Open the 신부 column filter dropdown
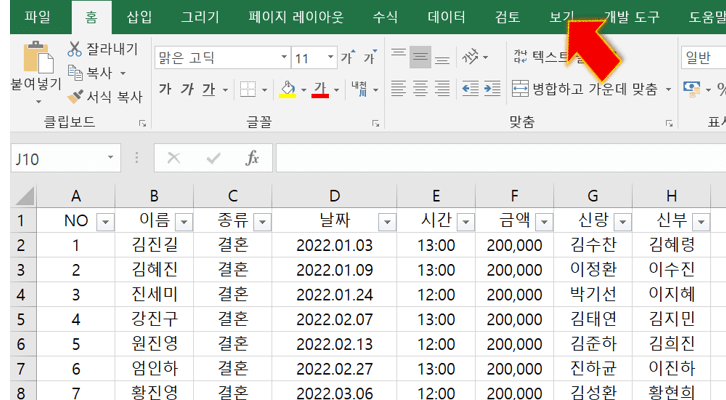This screenshot has width=726, height=400. [701, 222]
